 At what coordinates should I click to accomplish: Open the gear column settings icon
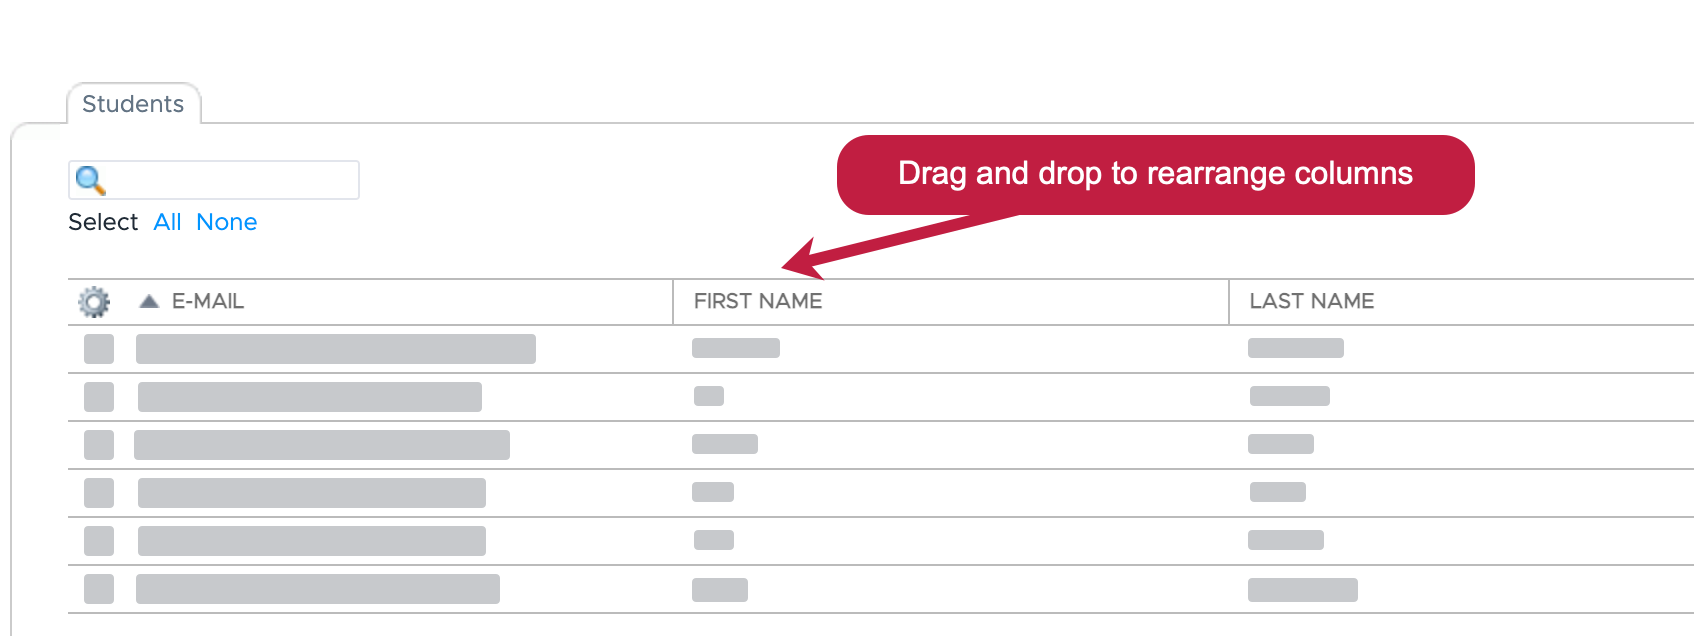94,301
